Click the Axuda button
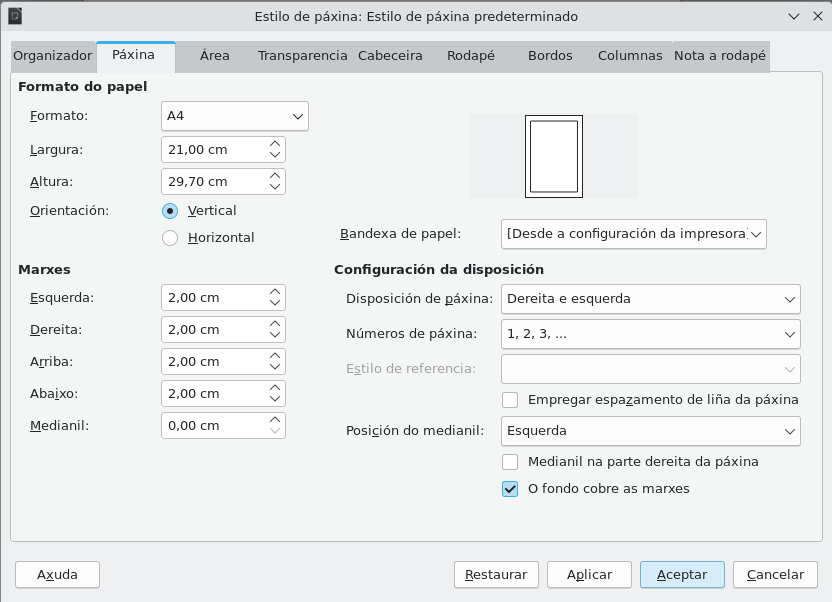832x602 pixels. click(57, 575)
